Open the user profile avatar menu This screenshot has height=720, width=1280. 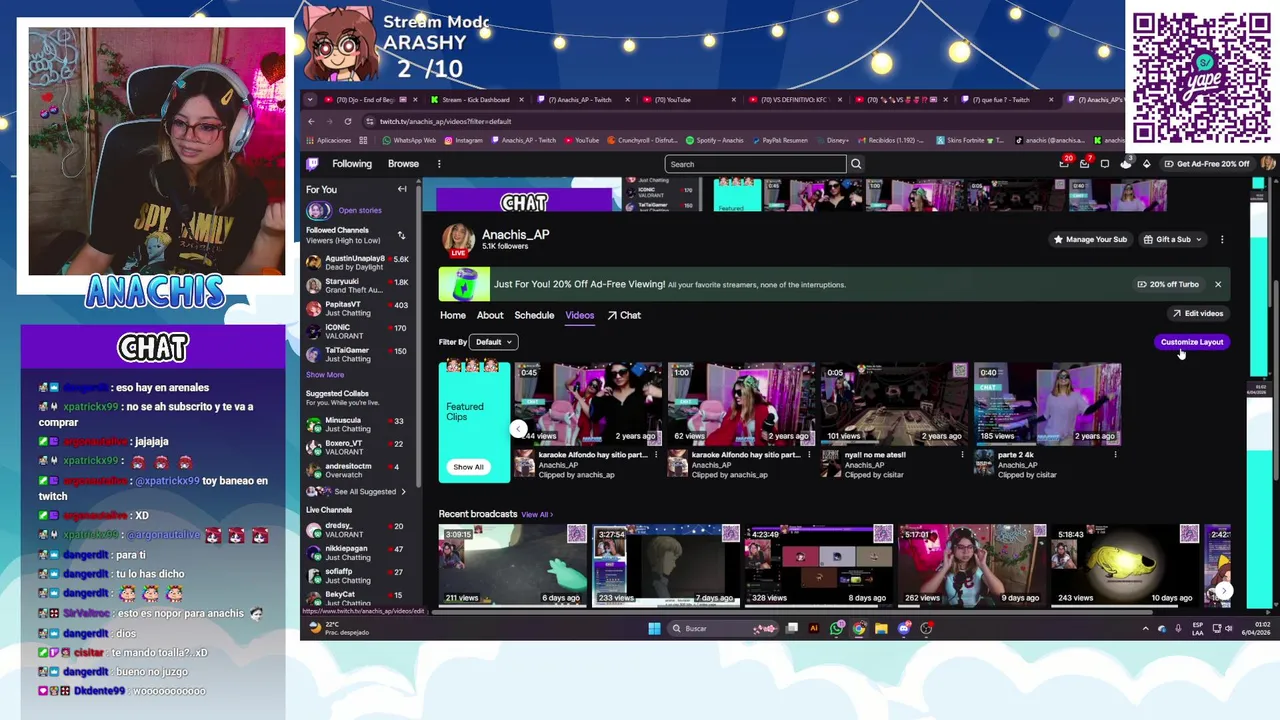[x=1268, y=164]
